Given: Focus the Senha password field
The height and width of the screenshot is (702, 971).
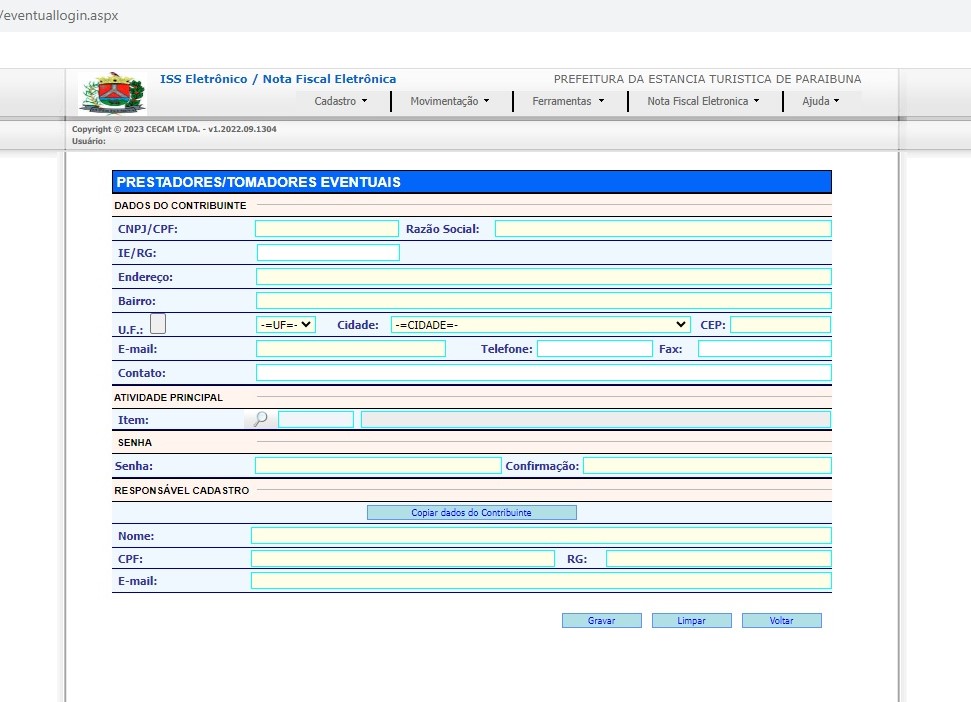Looking at the screenshot, I should coord(378,466).
